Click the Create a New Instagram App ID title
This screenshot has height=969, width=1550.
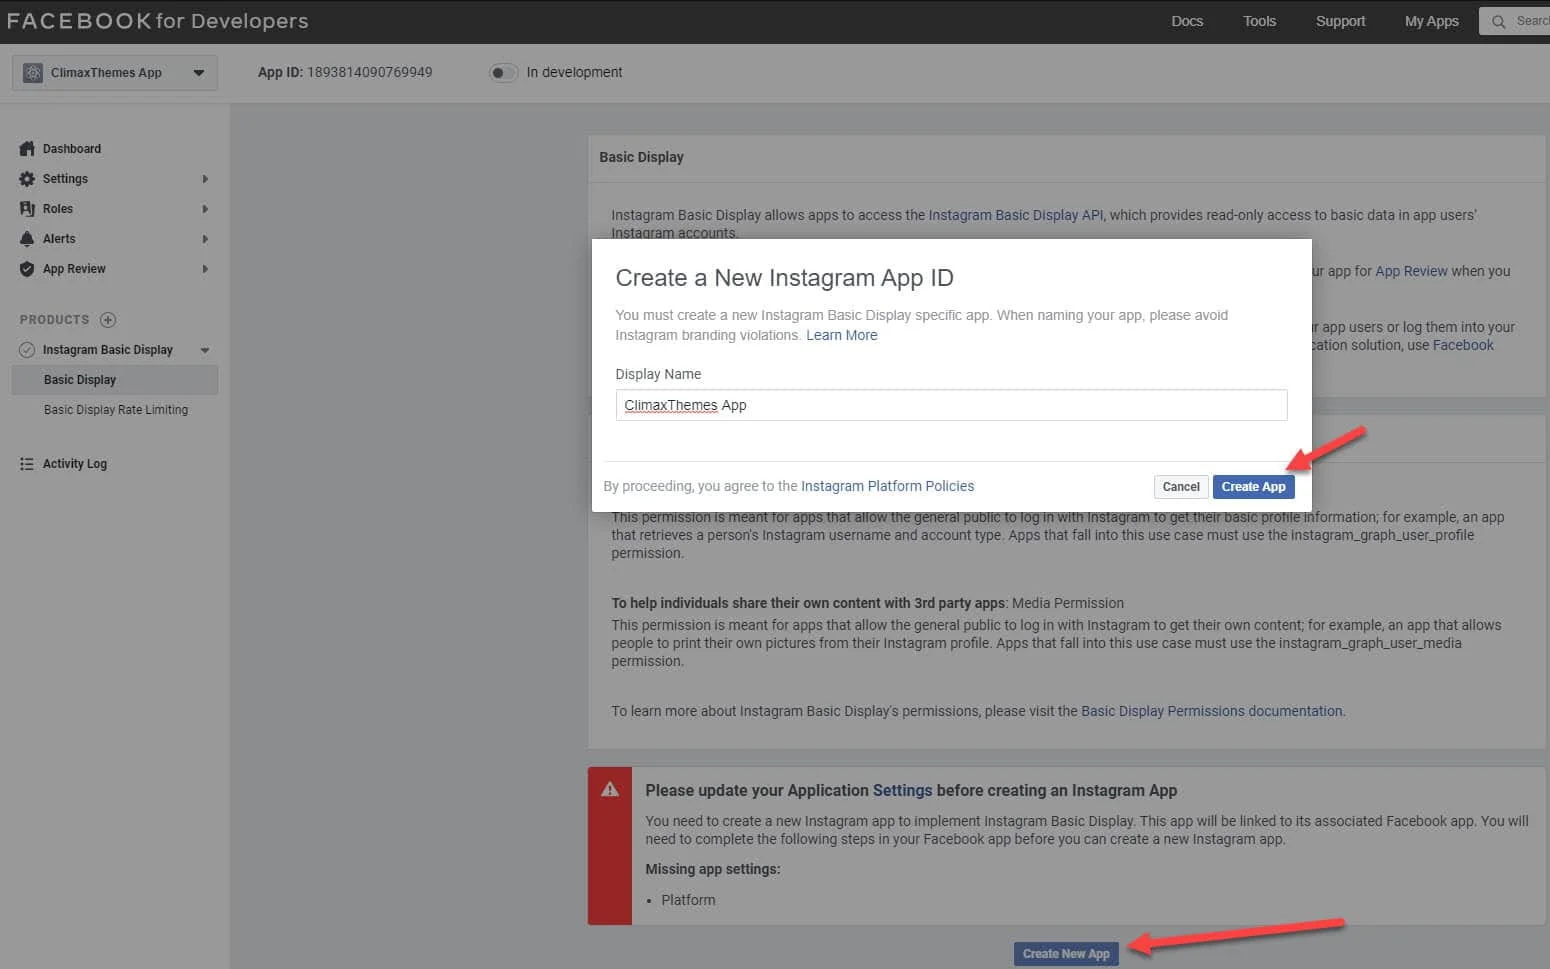click(784, 278)
